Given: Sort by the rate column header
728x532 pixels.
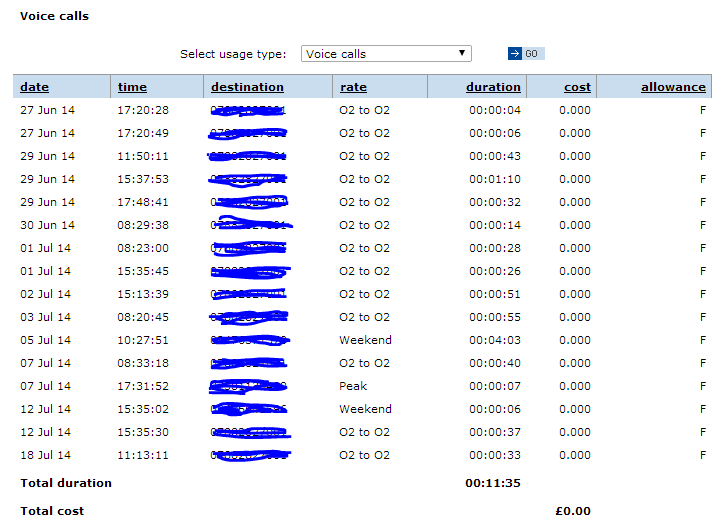Looking at the screenshot, I should pyautogui.click(x=353, y=87).
